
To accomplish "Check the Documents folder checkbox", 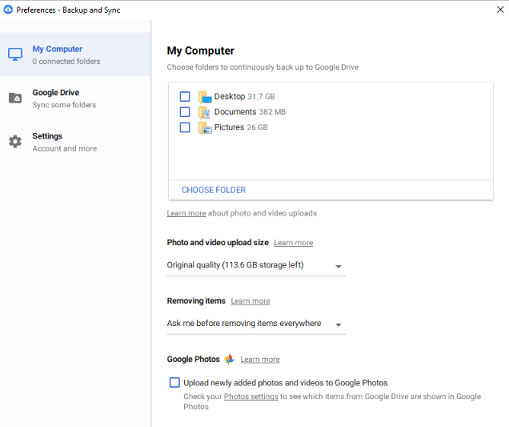I will (185, 112).
